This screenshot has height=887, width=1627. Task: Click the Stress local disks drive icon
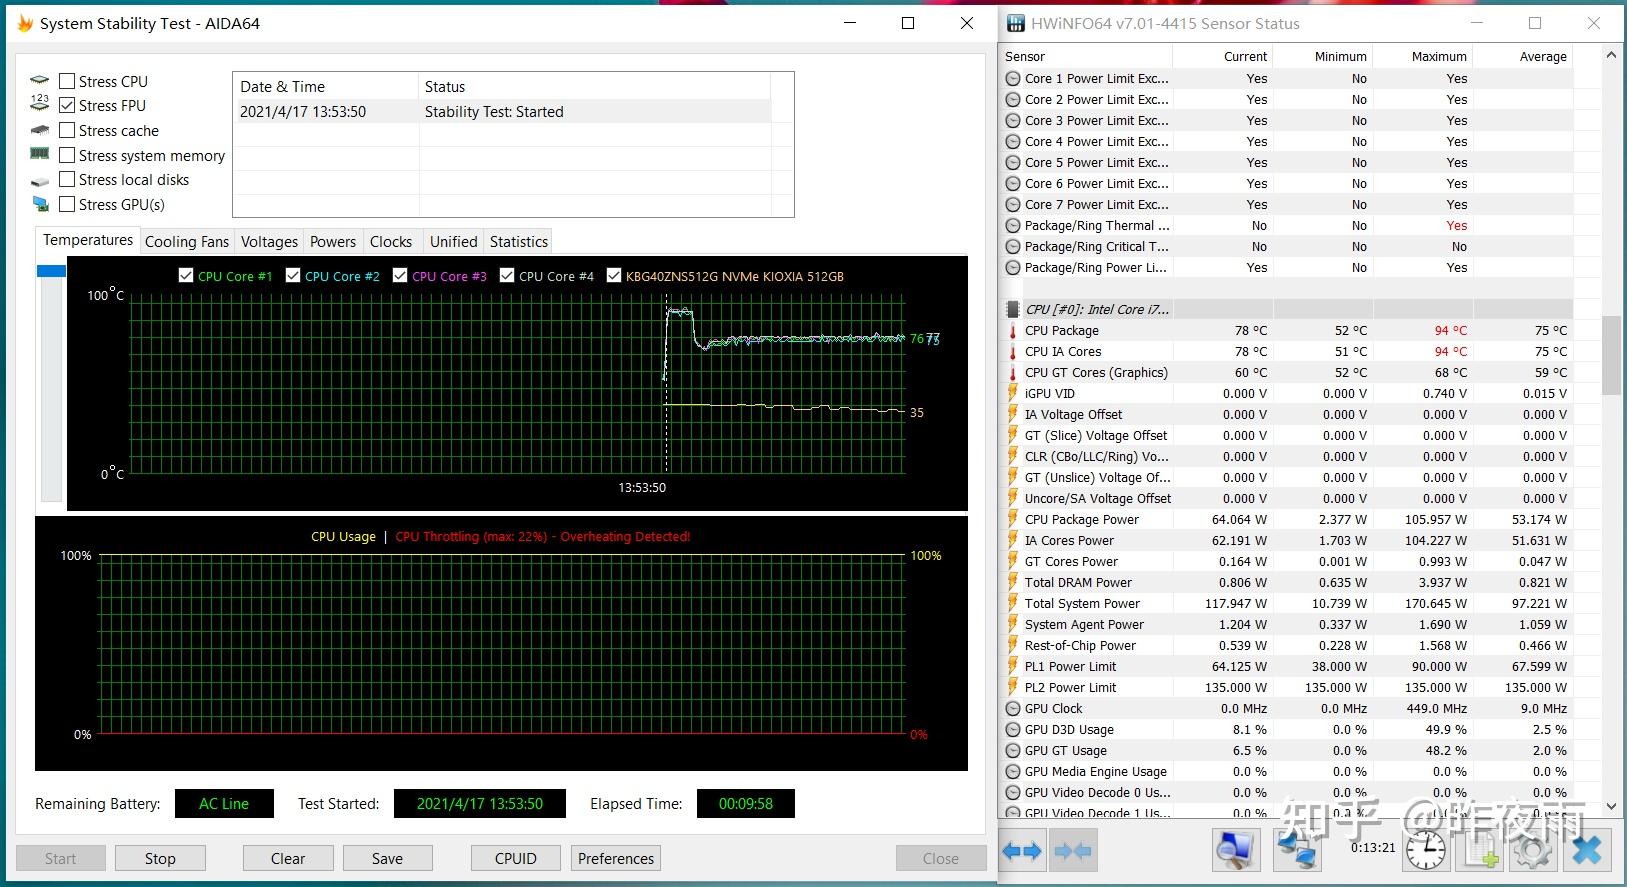40,181
